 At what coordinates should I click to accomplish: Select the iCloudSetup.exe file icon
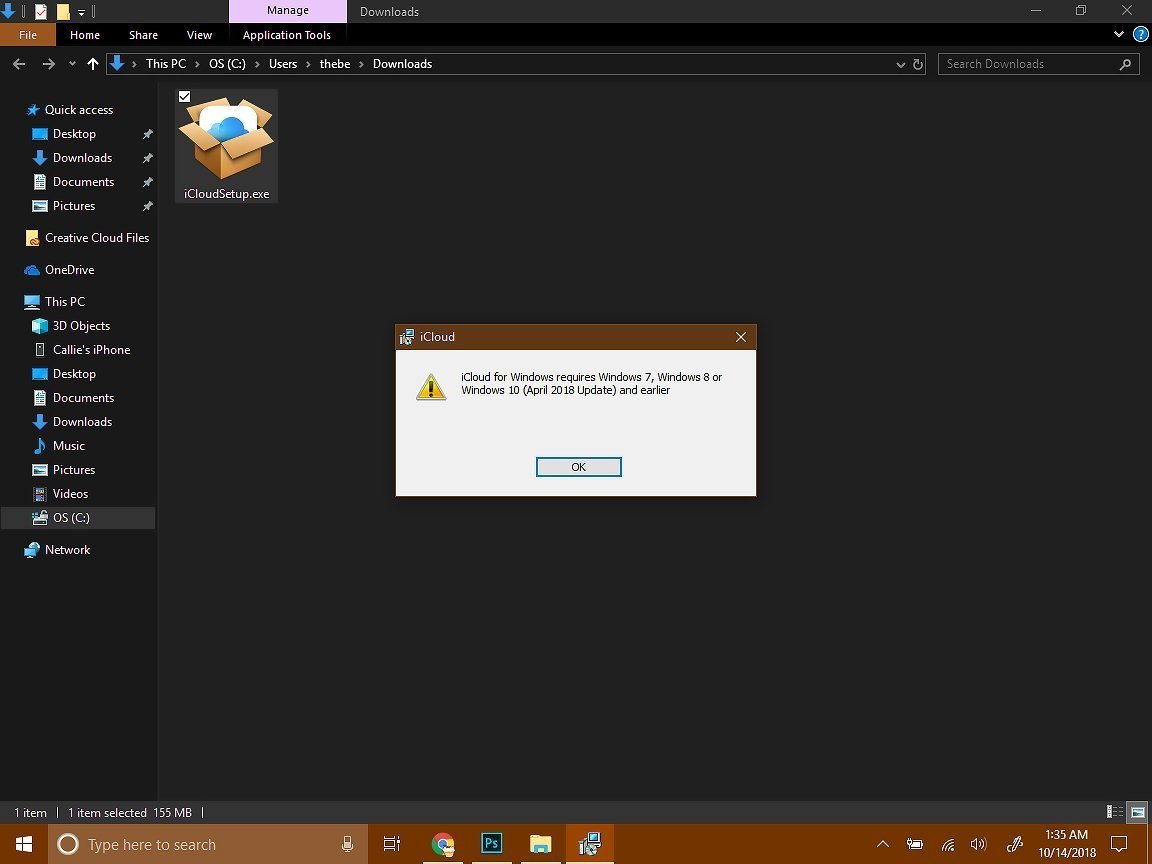point(226,137)
